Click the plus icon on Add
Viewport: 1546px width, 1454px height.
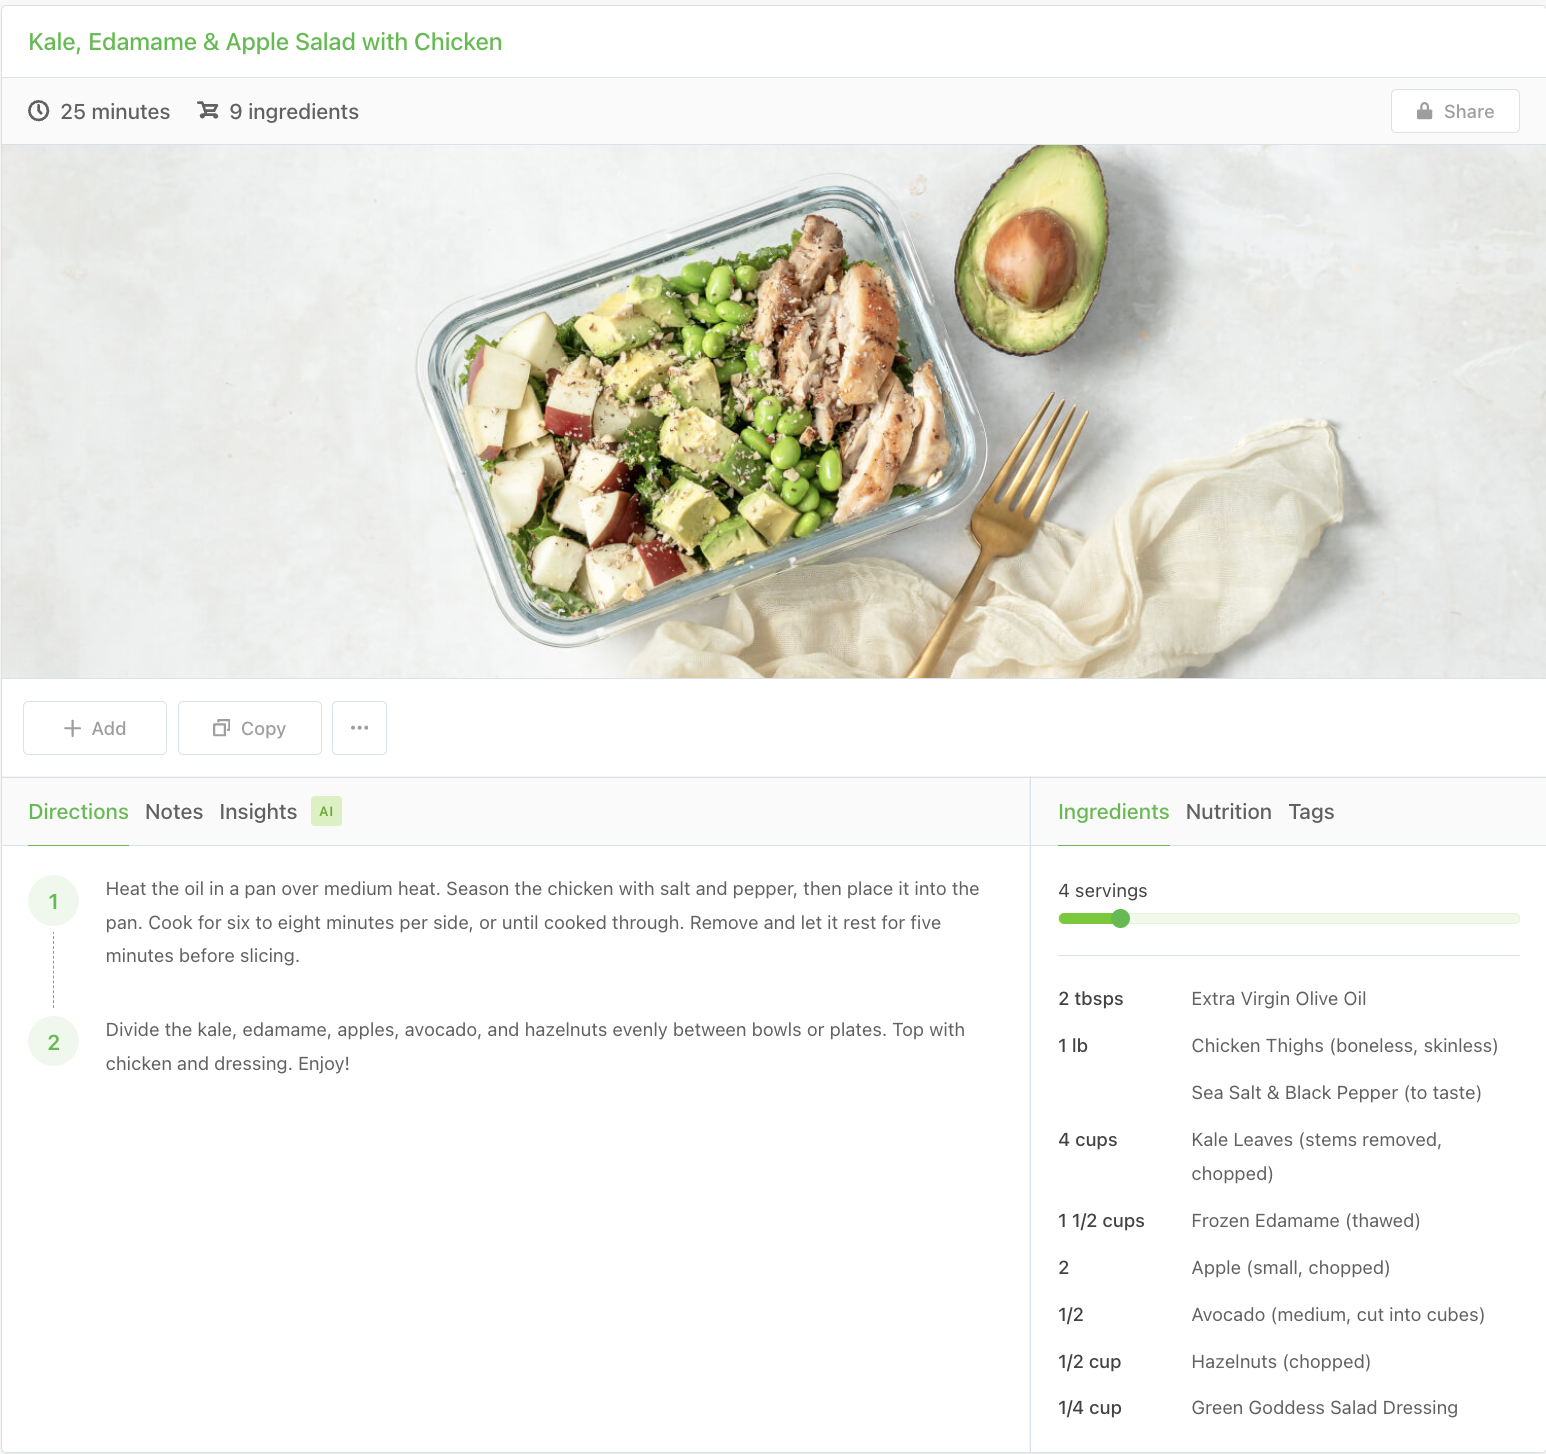(x=72, y=728)
